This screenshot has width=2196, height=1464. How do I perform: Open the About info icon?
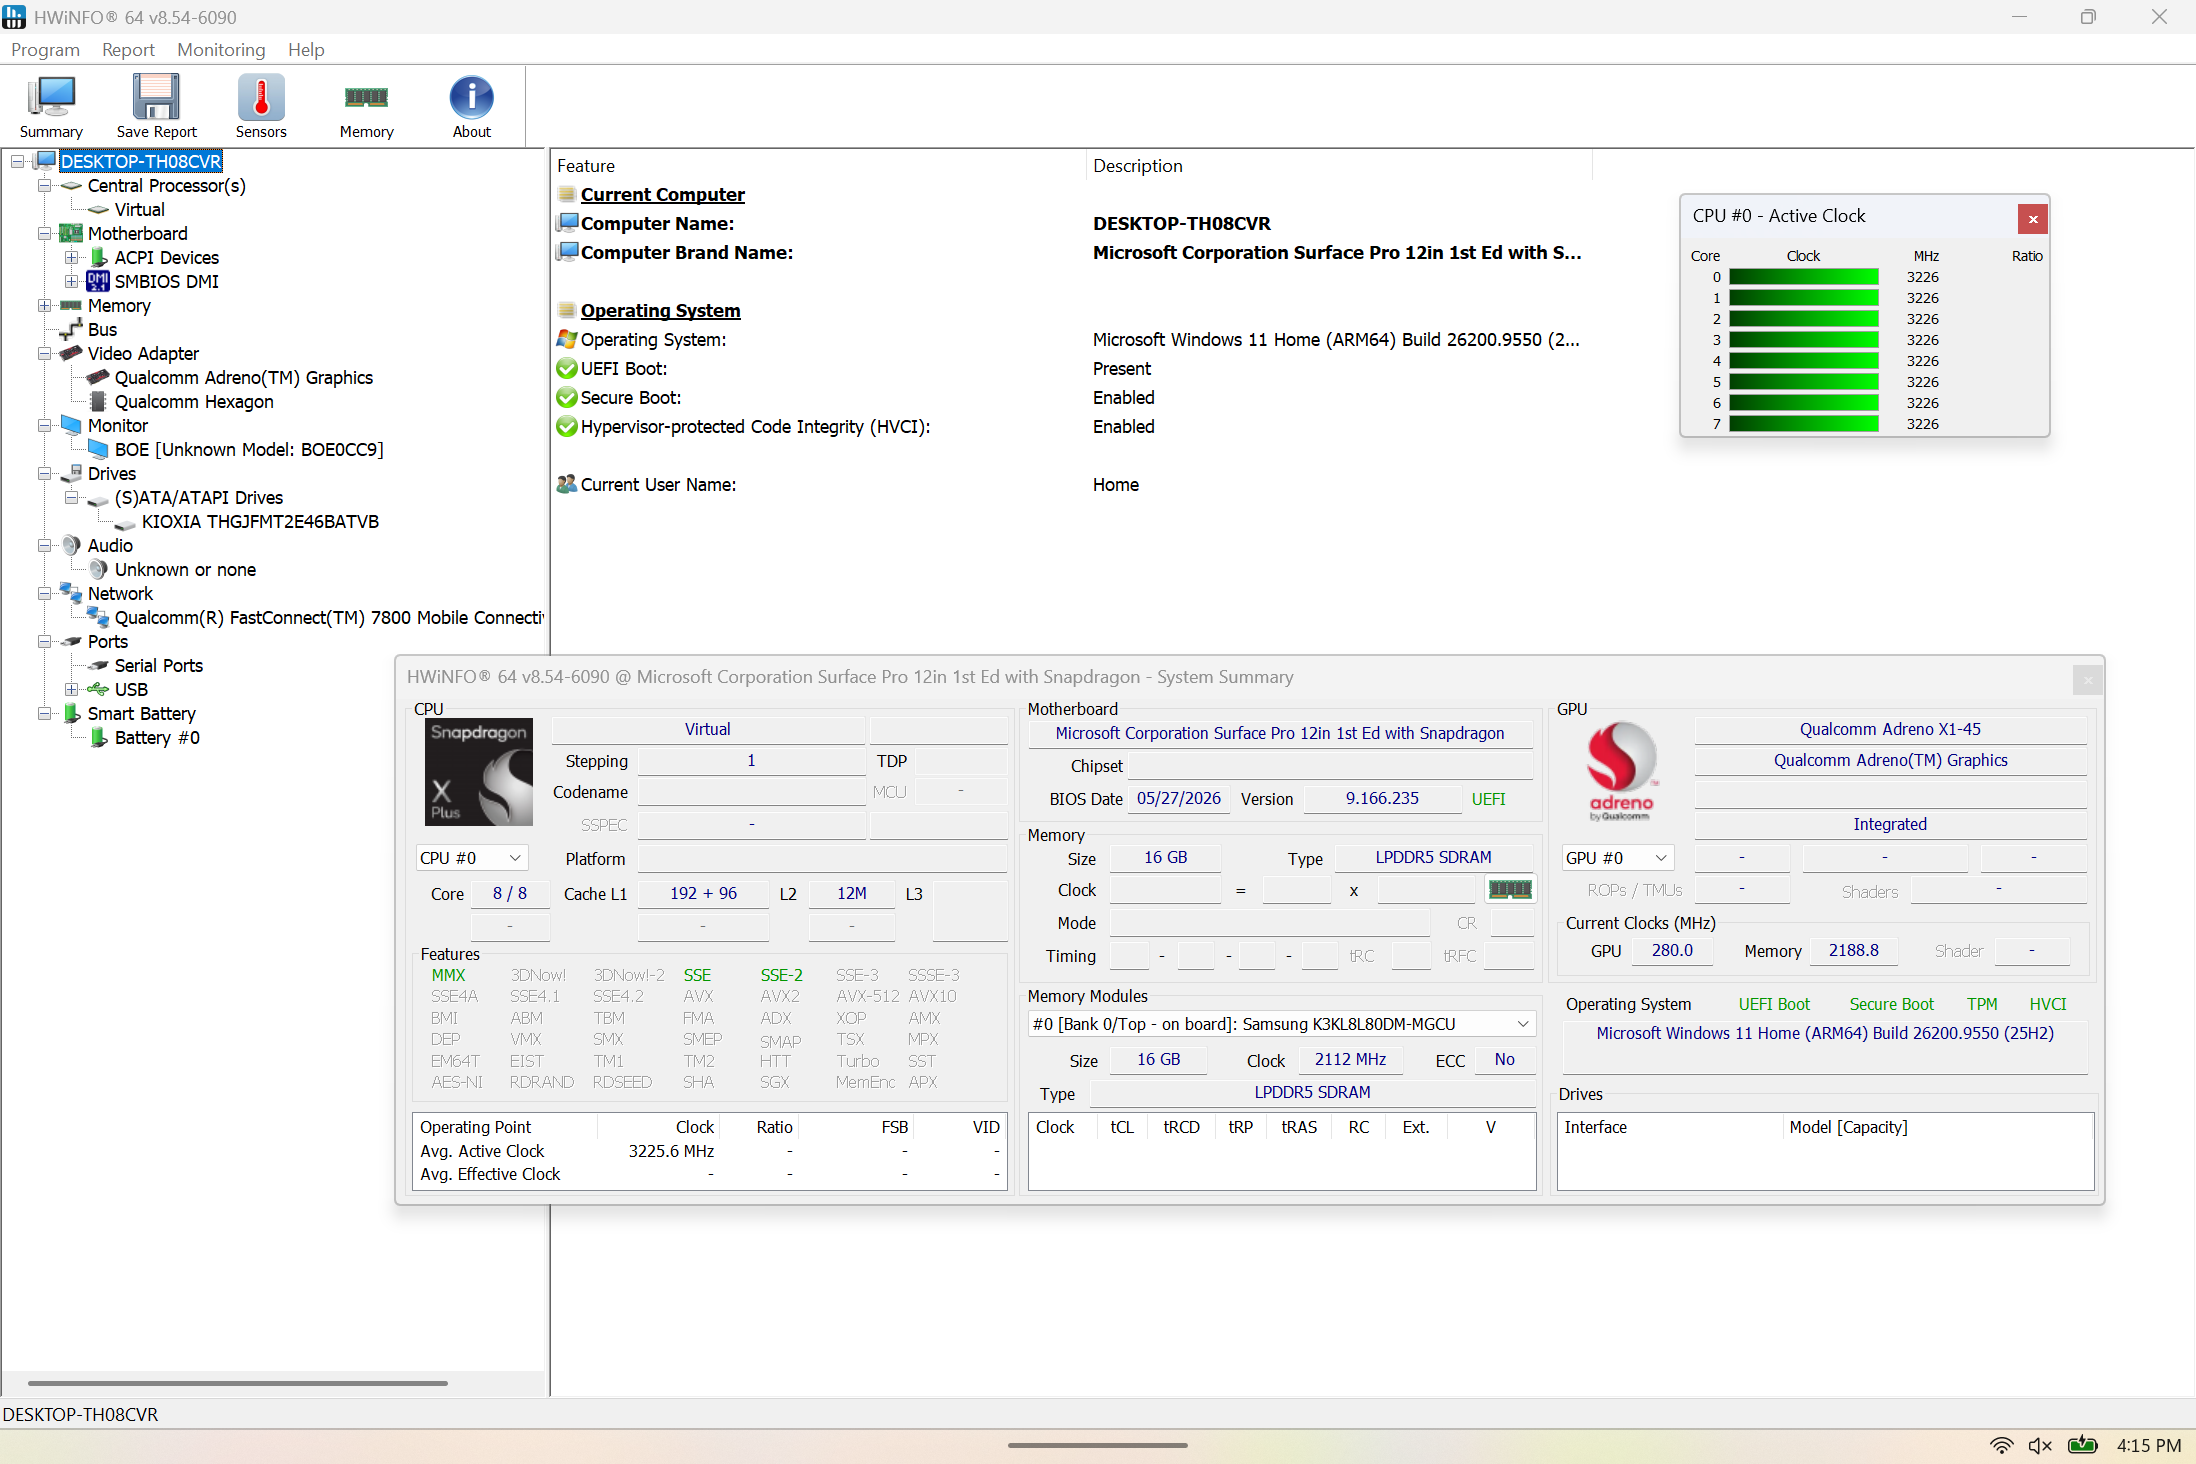pos(471,106)
